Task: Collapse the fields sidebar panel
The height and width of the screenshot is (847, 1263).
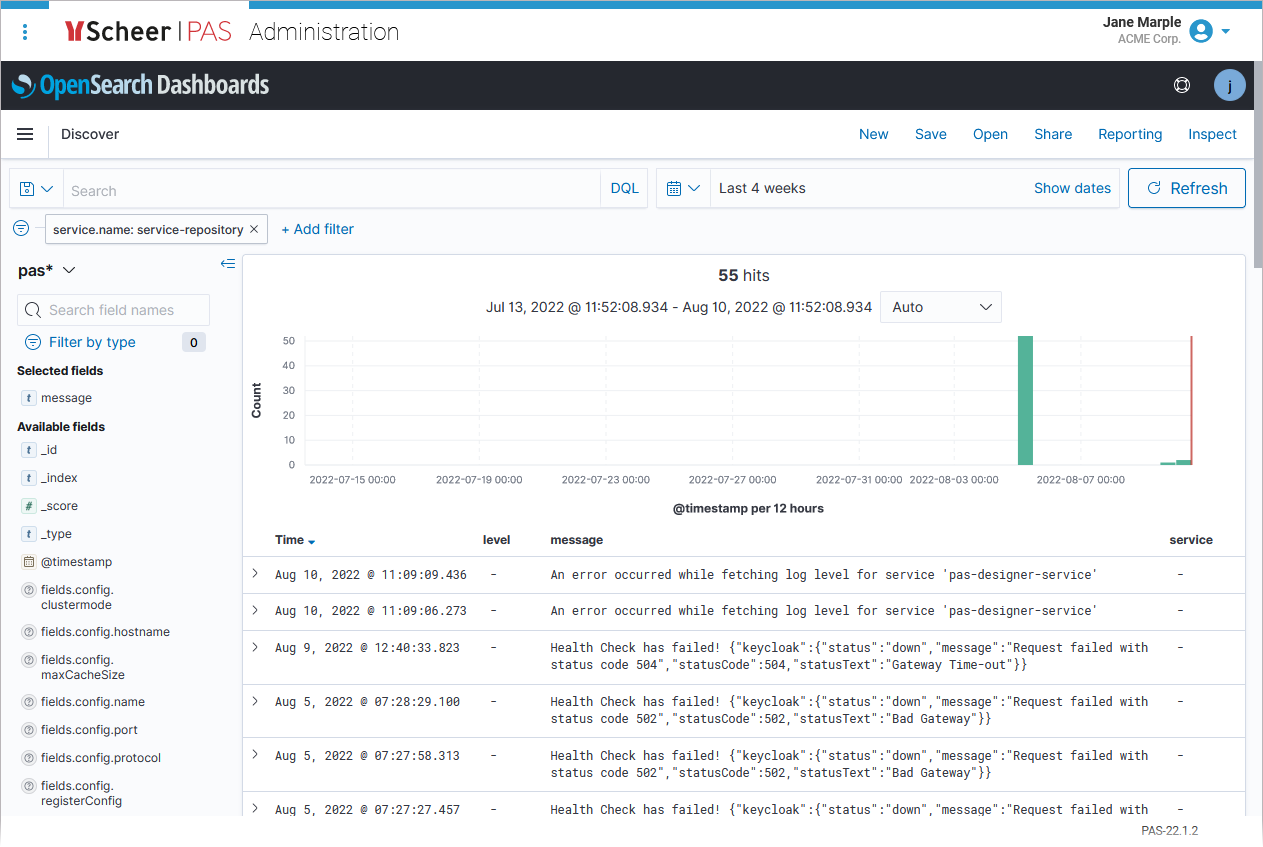Action: tap(228, 264)
